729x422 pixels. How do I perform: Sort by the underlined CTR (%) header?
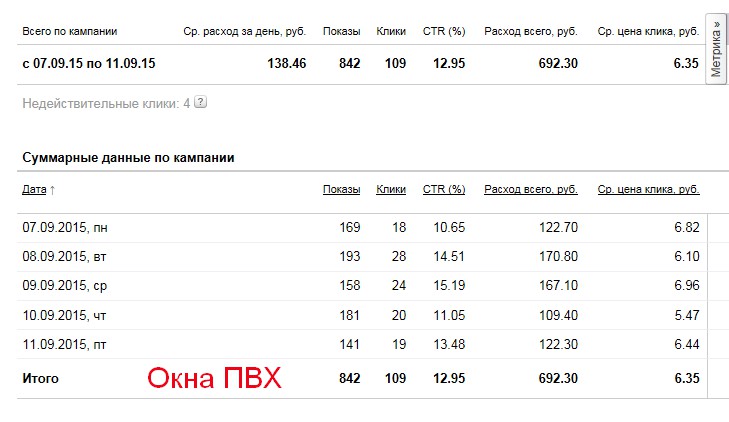pyautogui.click(x=443, y=189)
